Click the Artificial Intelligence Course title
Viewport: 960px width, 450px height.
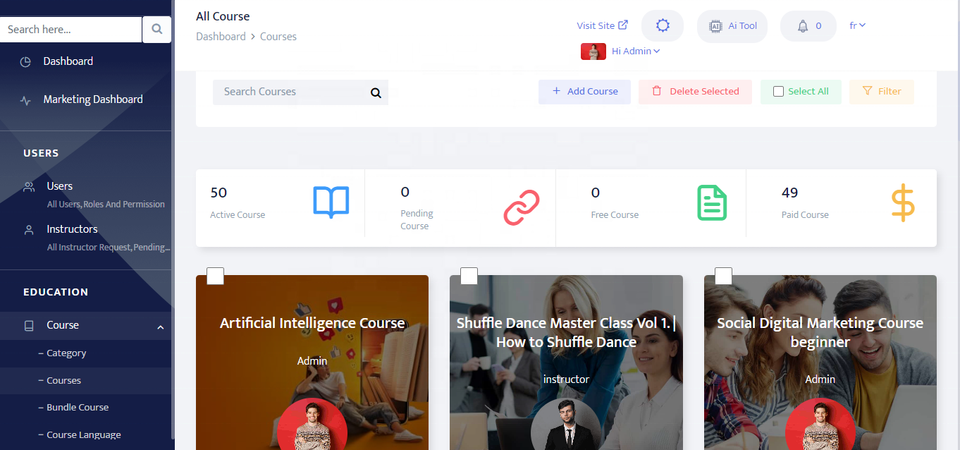[312, 323]
